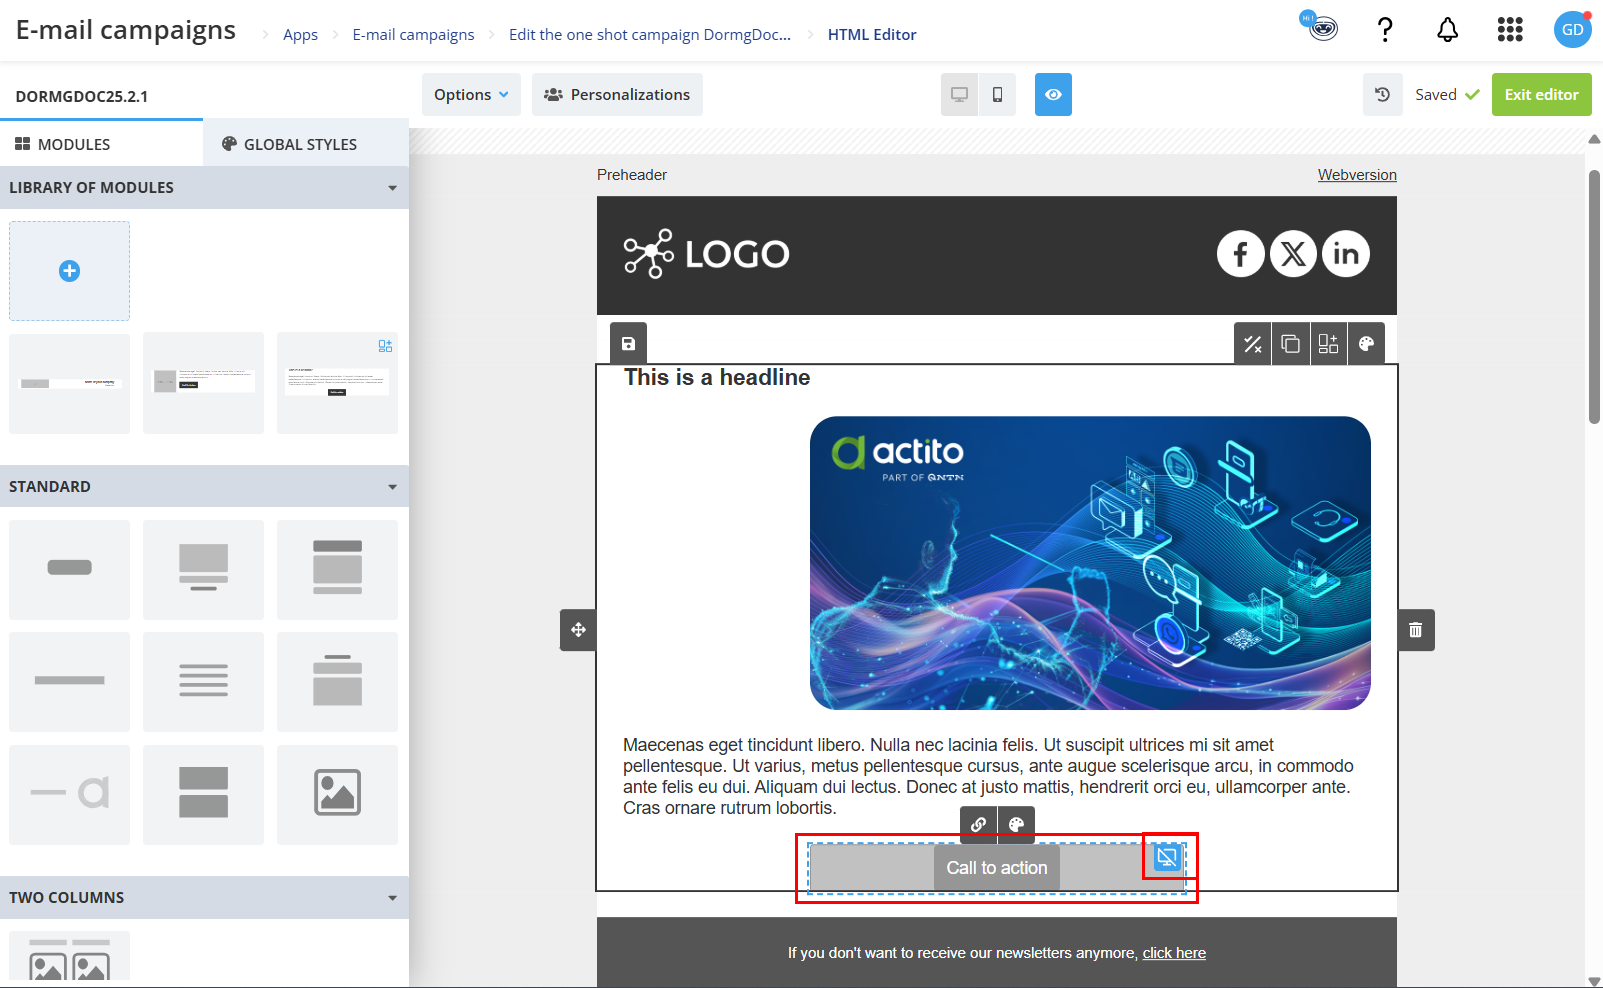Click Exit editor button
Image resolution: width=1603 pixels, height=988 pixels.
[x=1541, y=95]
